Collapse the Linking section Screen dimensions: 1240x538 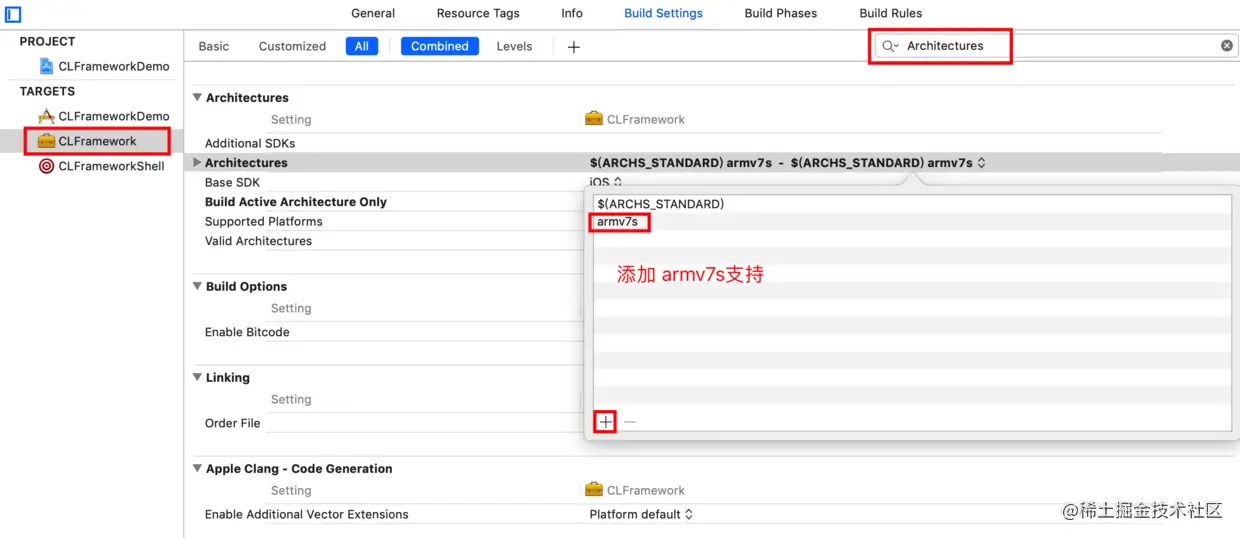click(x=197, y=377)
